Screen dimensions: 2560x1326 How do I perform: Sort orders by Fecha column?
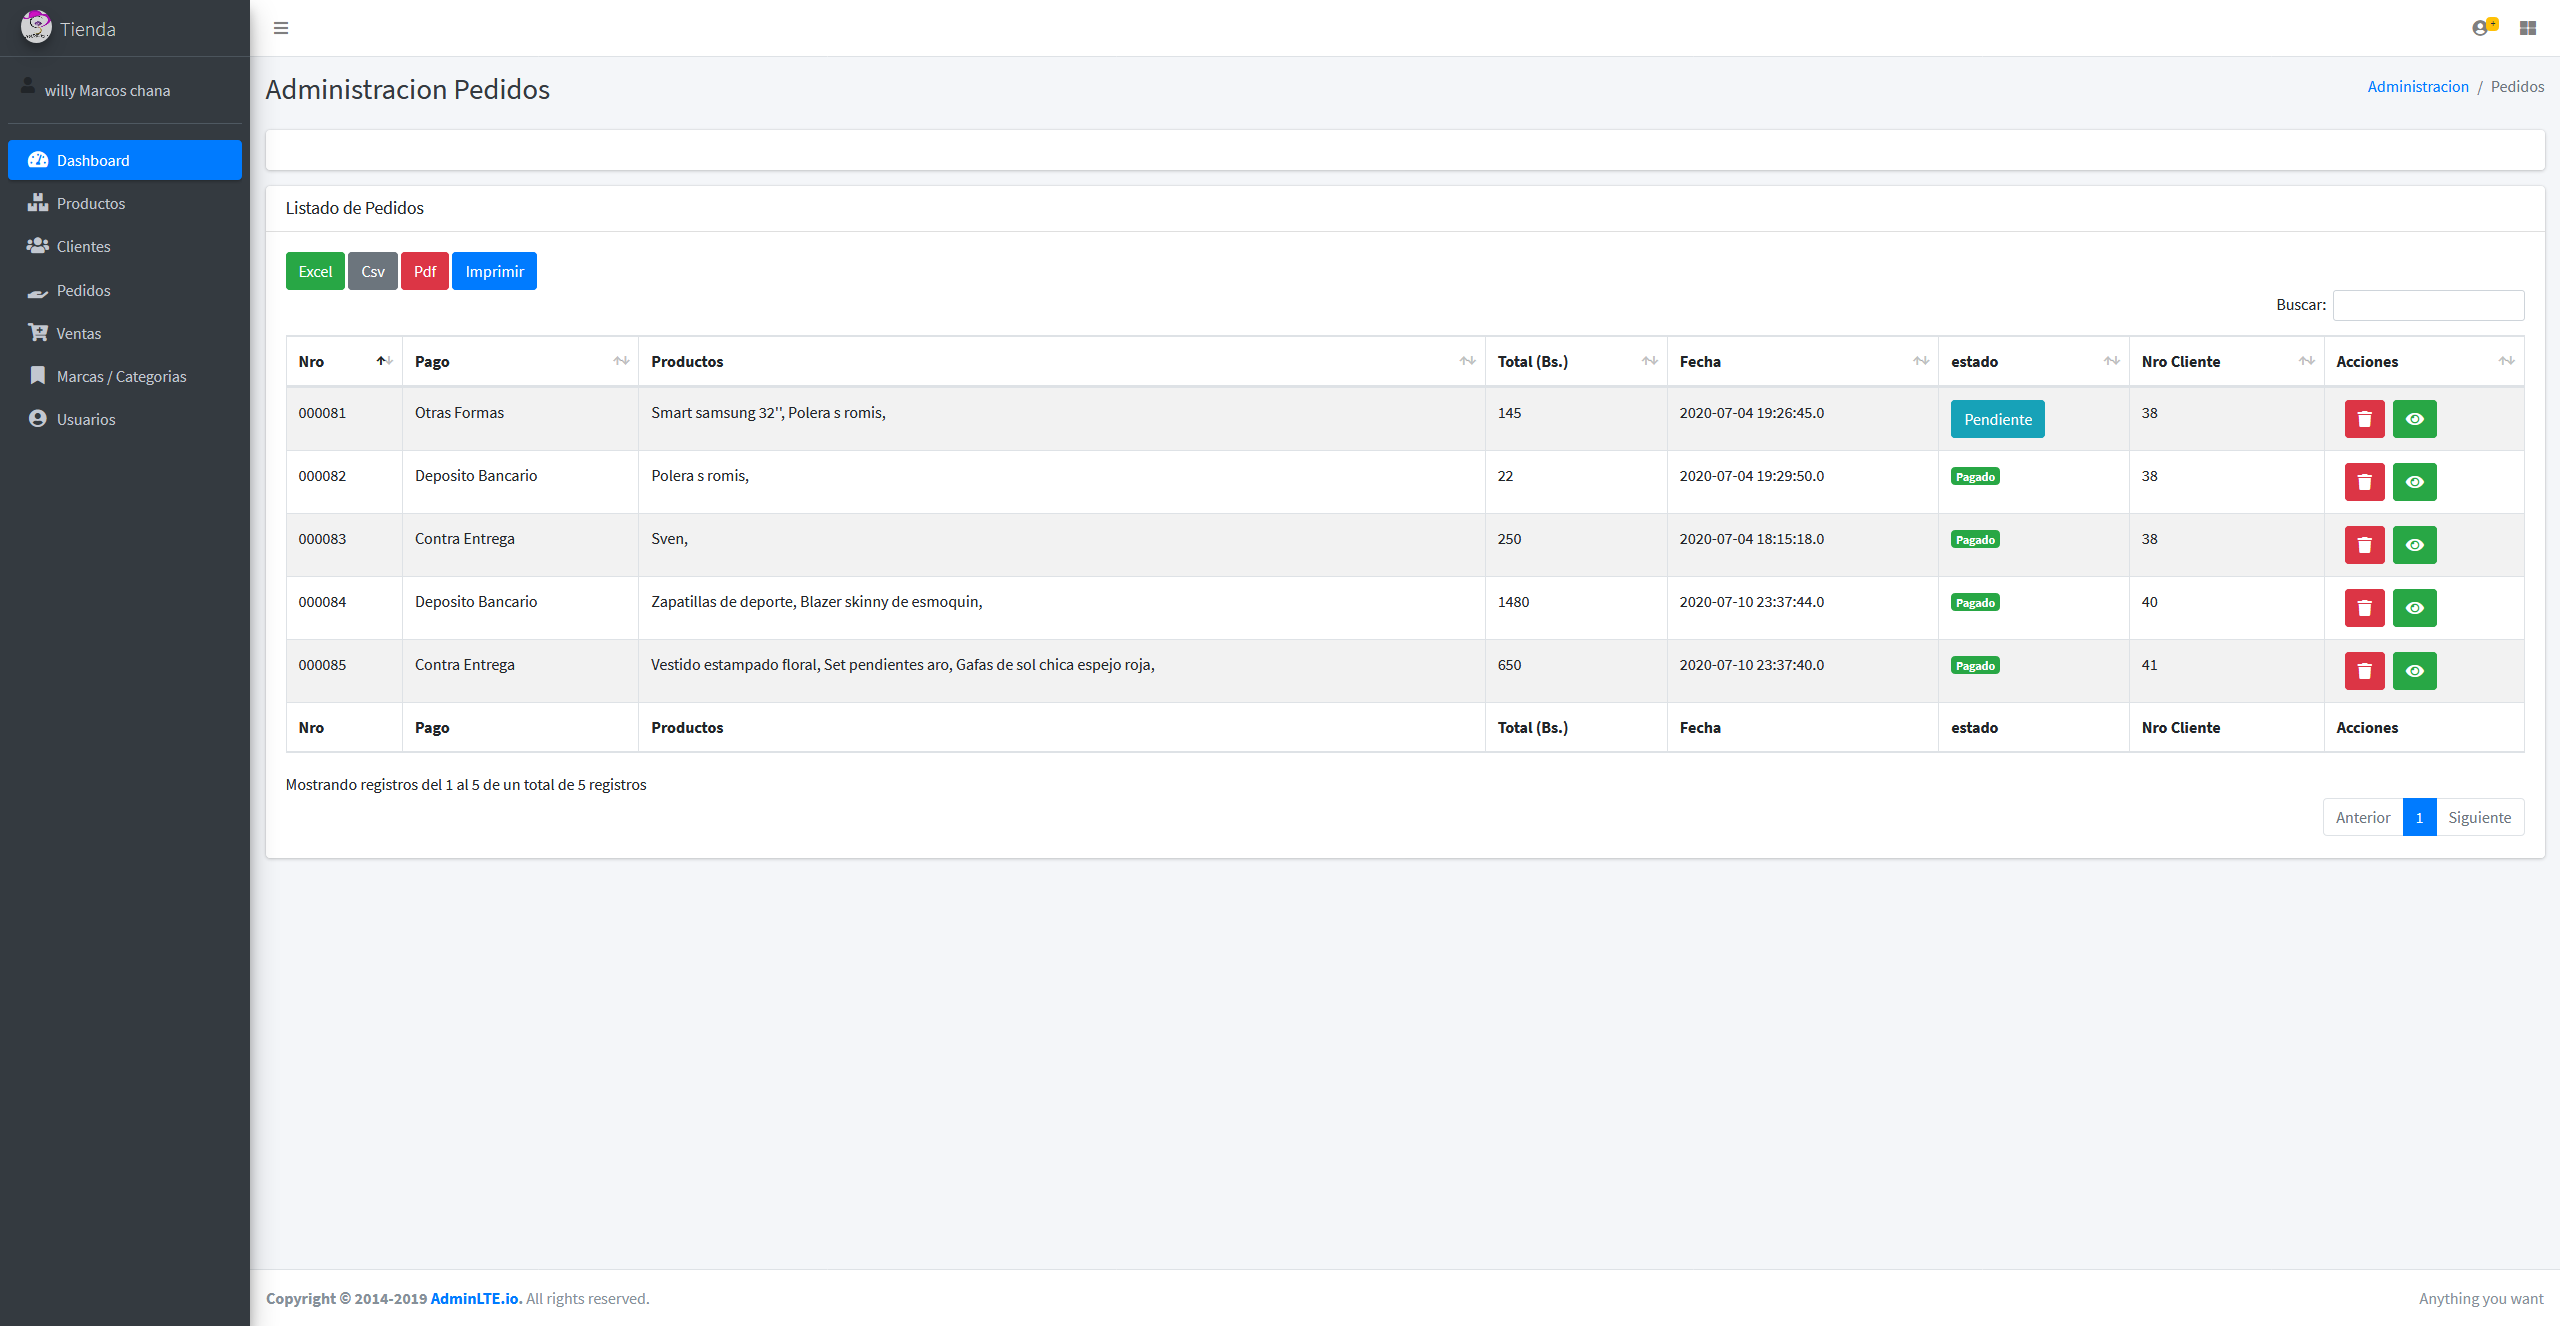(1700, 361)
